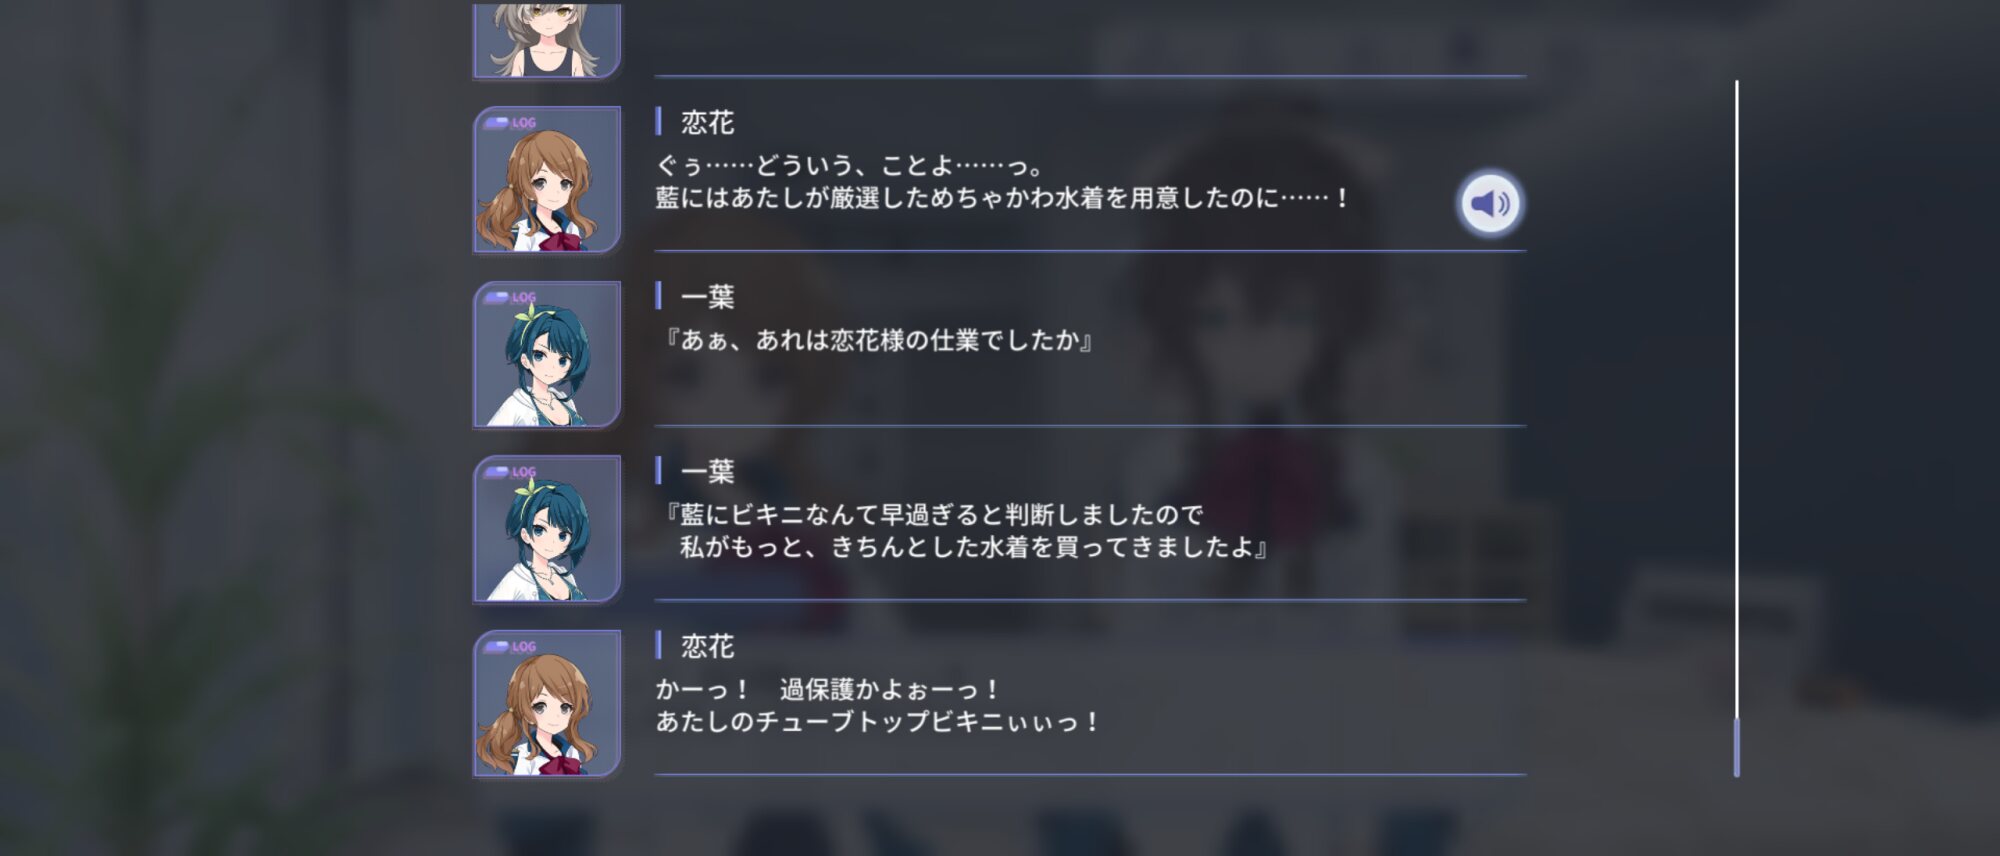
Task: Click the 恋花 name label in last entry
Action: click(707, 646)
